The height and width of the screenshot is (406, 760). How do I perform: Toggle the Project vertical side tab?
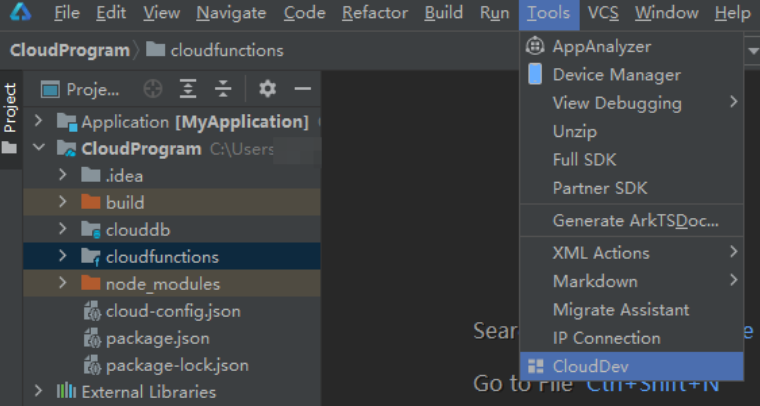(x=10, y=119)
